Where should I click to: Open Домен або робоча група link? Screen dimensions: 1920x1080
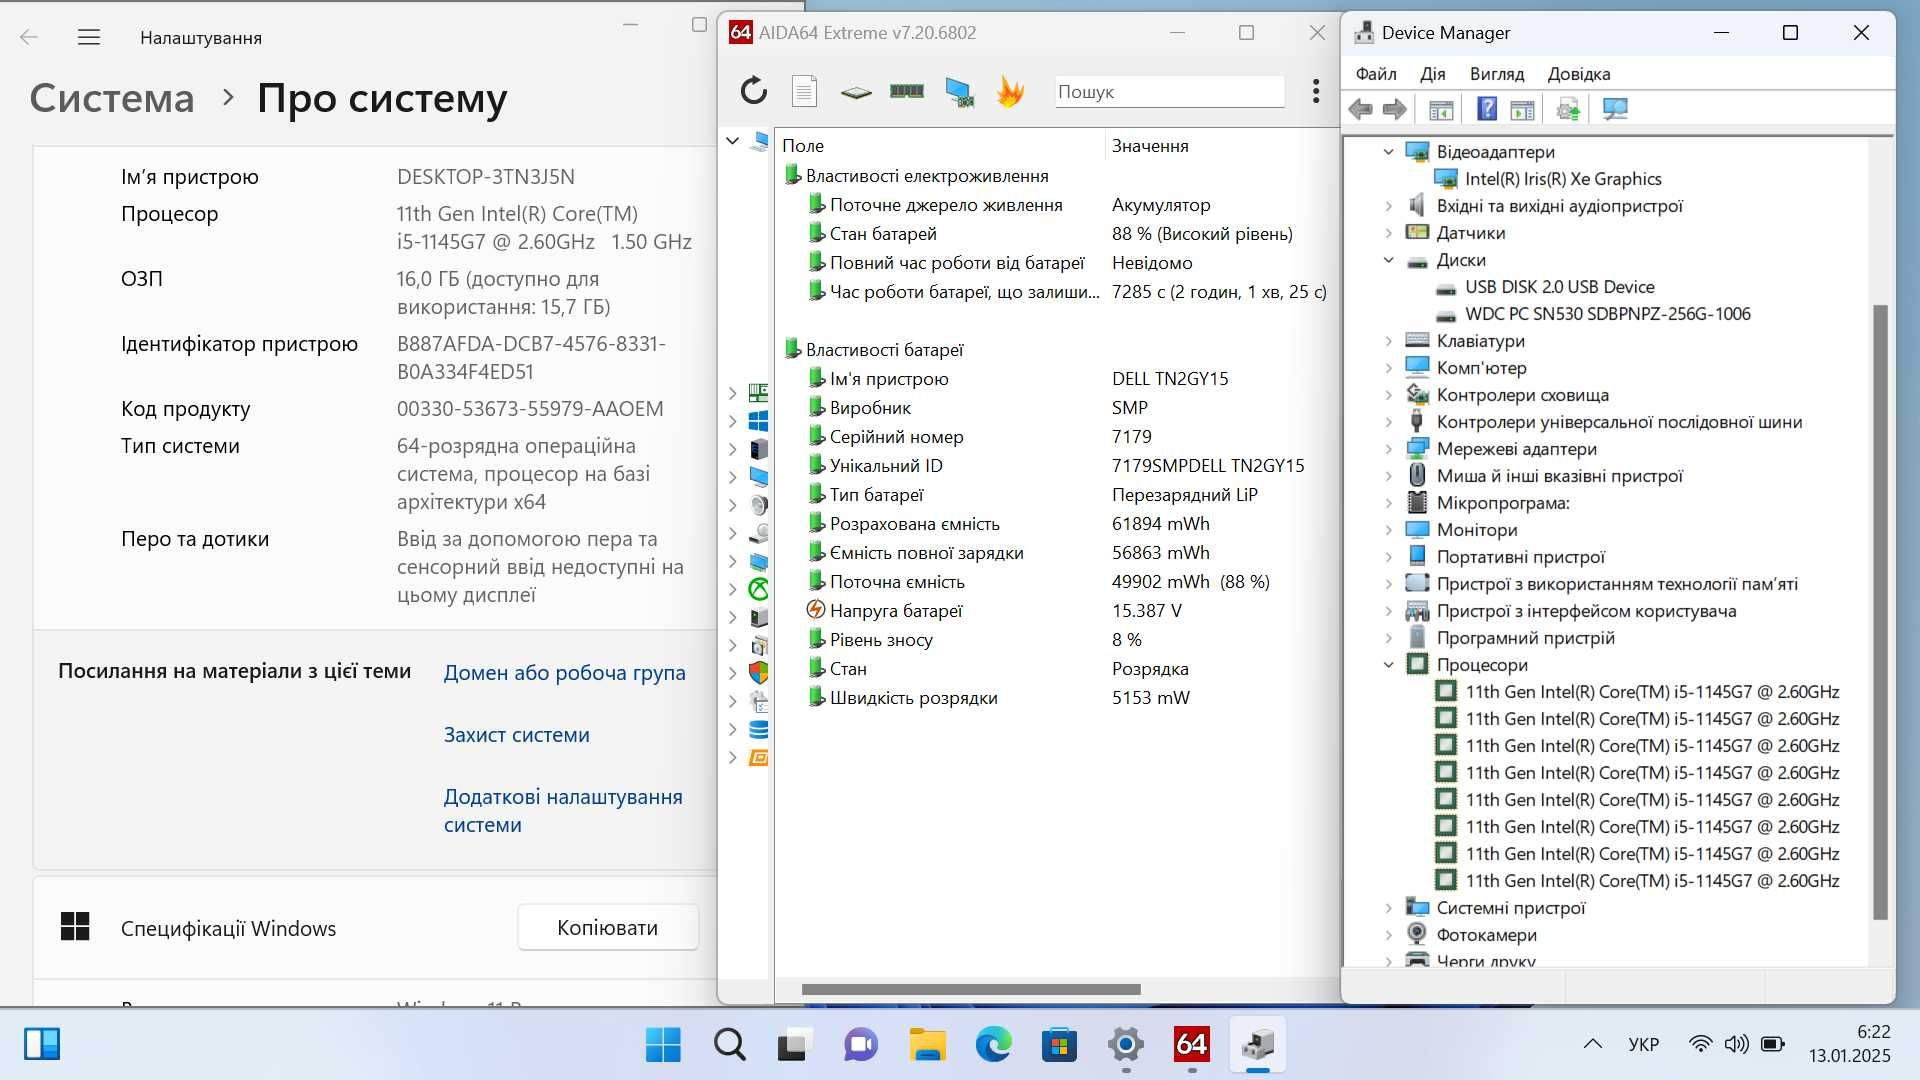pyautogui.click(x=564, y=673)
